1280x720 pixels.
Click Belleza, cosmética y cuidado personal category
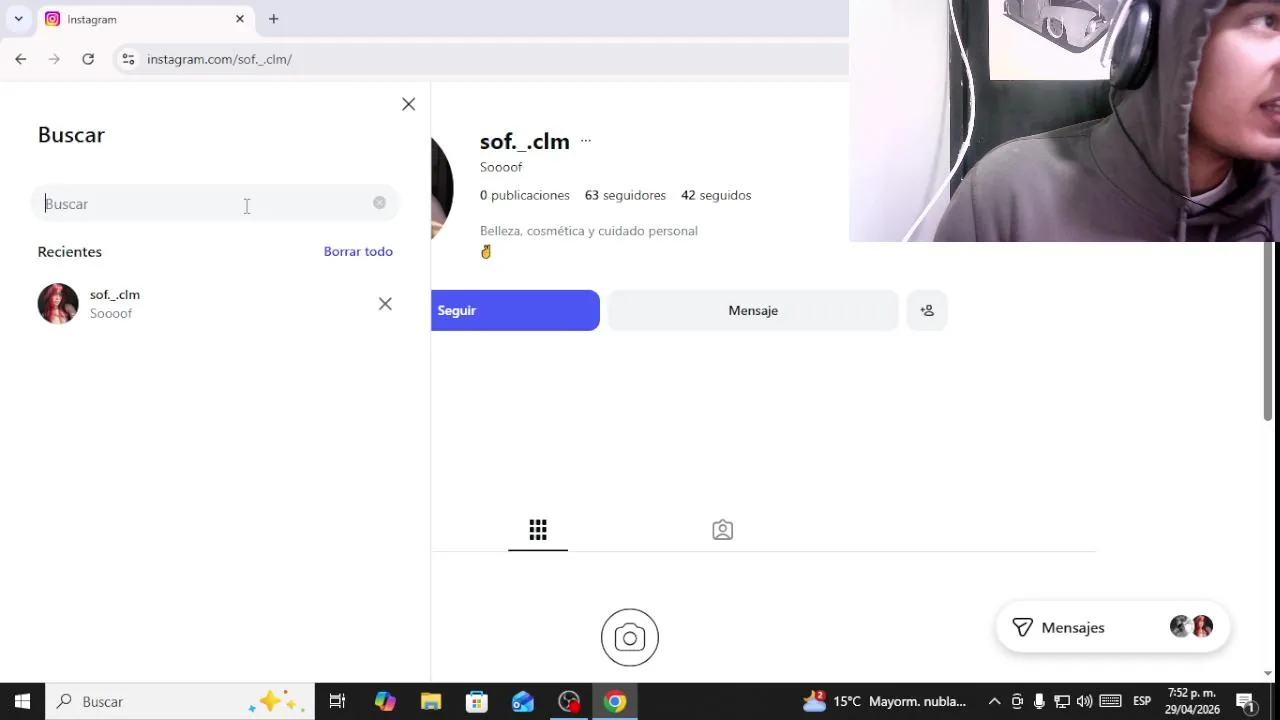tap(589, 231)
